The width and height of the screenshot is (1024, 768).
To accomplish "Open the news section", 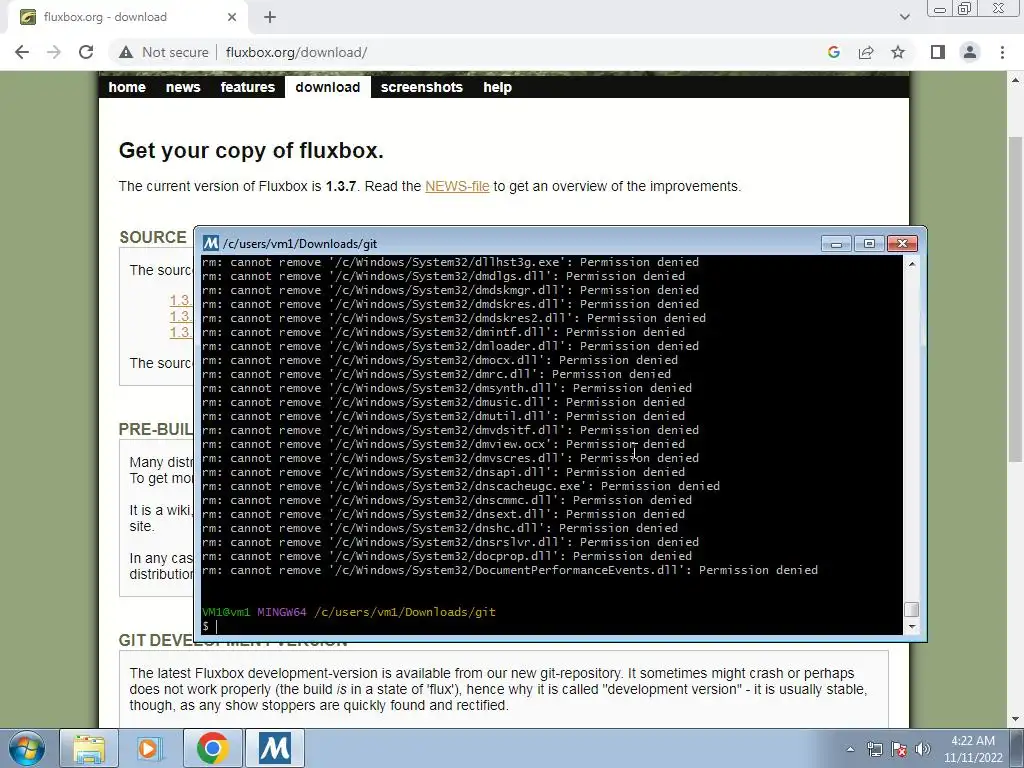I will (x=183, y=88).
